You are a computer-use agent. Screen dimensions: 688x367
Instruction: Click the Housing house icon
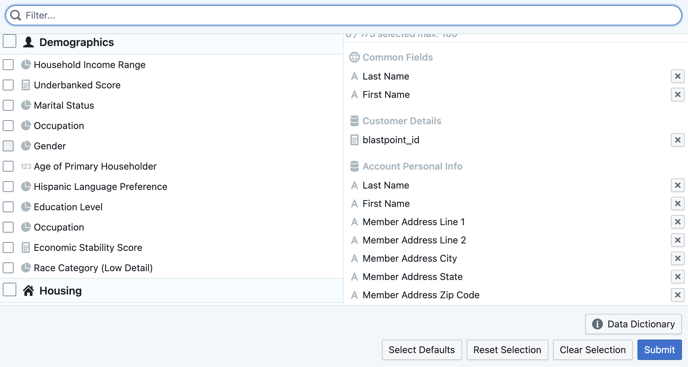tap(29, 291)
